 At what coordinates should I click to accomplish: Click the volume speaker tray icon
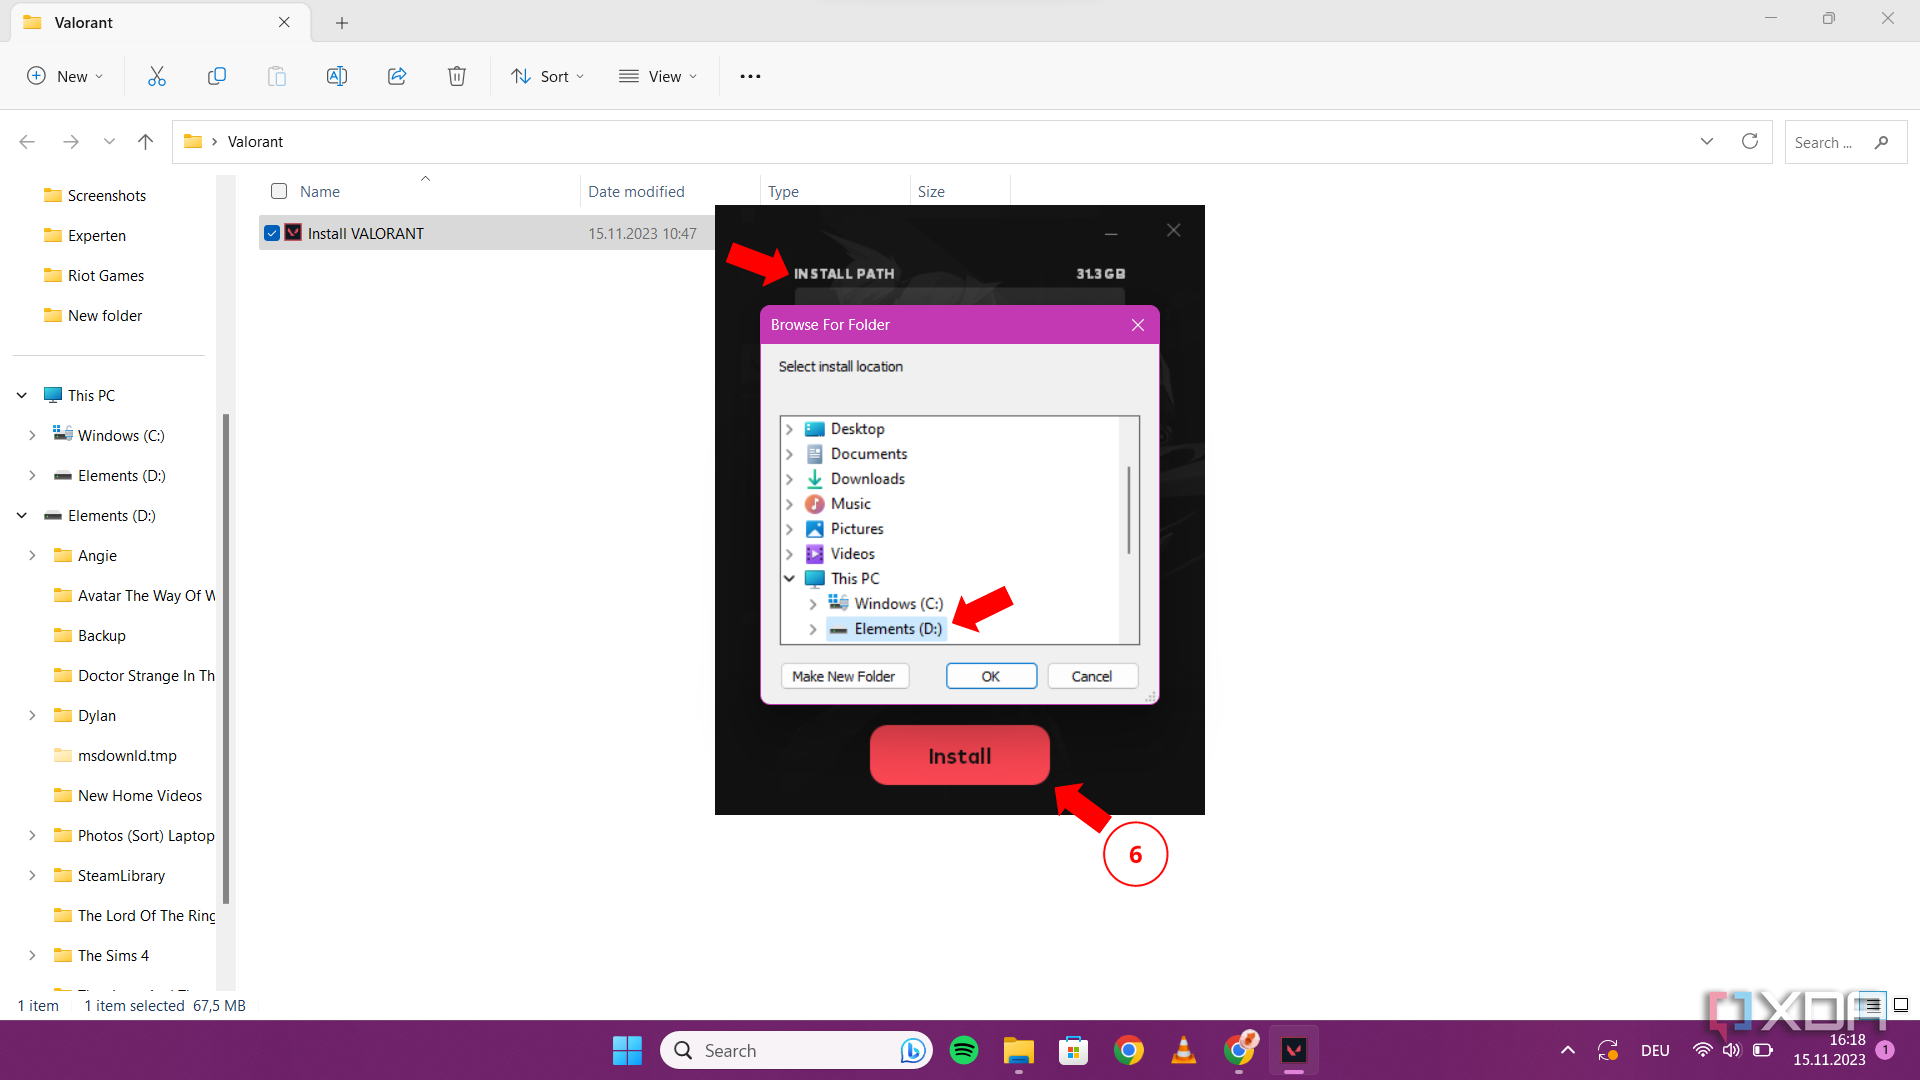[1732, 1050]
